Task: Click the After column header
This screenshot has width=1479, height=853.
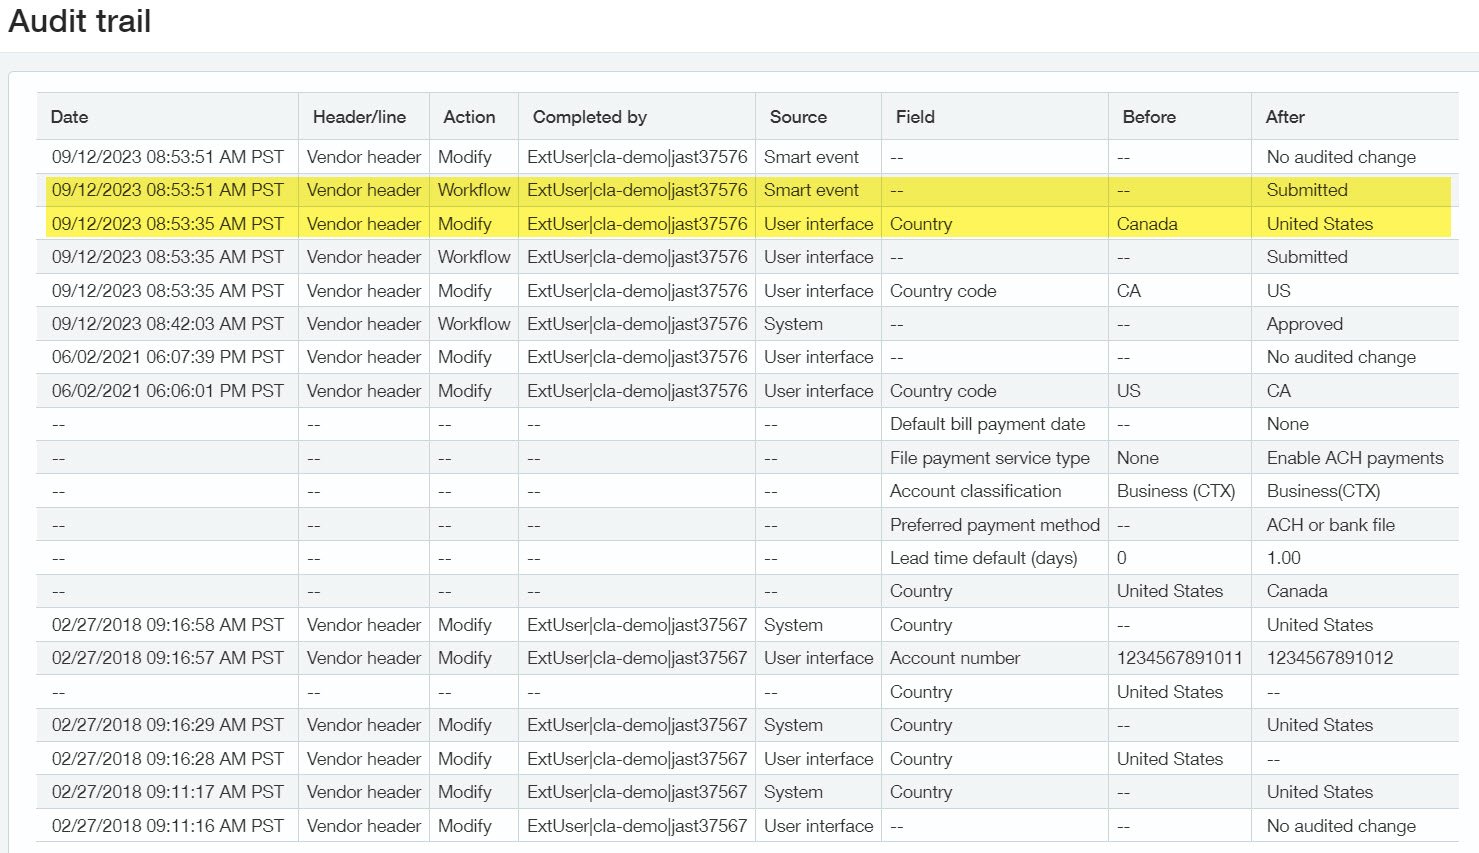Action: [1285, 117]
